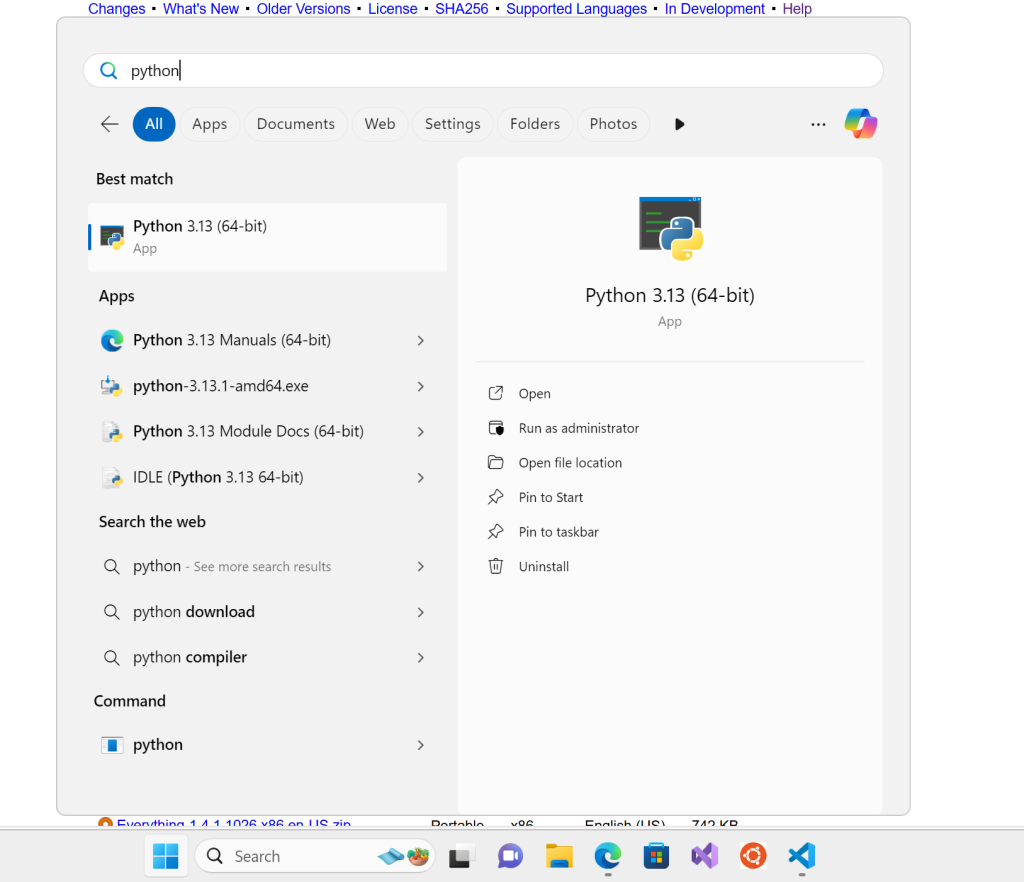Viewport: 1024px width, 882px height.
Task: Open the Supported Languages link
Action: tap(577, 9)
